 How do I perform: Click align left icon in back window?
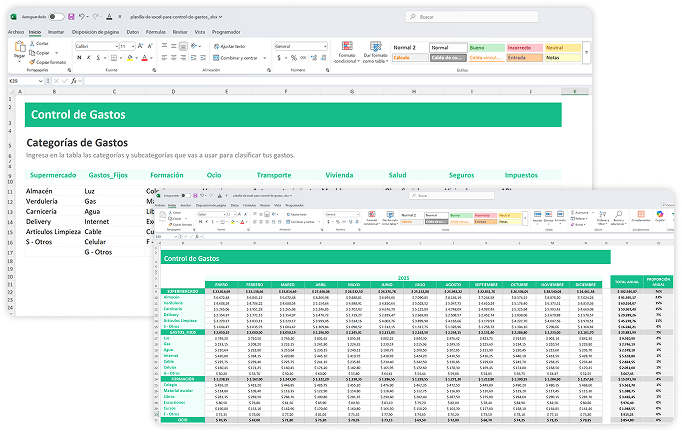(x=164, y=57)
